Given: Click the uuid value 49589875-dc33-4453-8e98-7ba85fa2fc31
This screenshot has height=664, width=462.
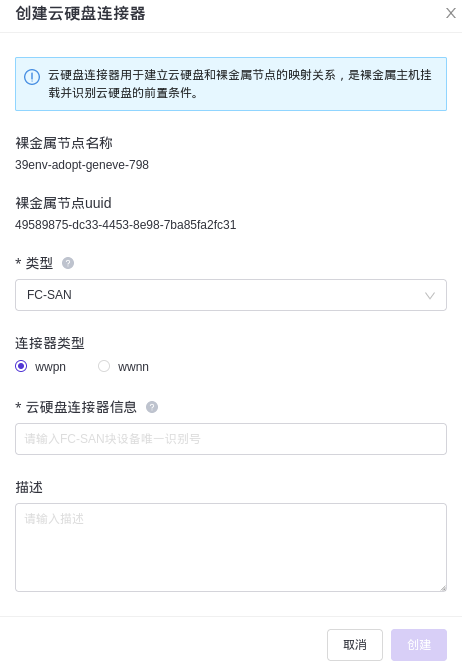Looking at the screenshot, I should (126, 224).
